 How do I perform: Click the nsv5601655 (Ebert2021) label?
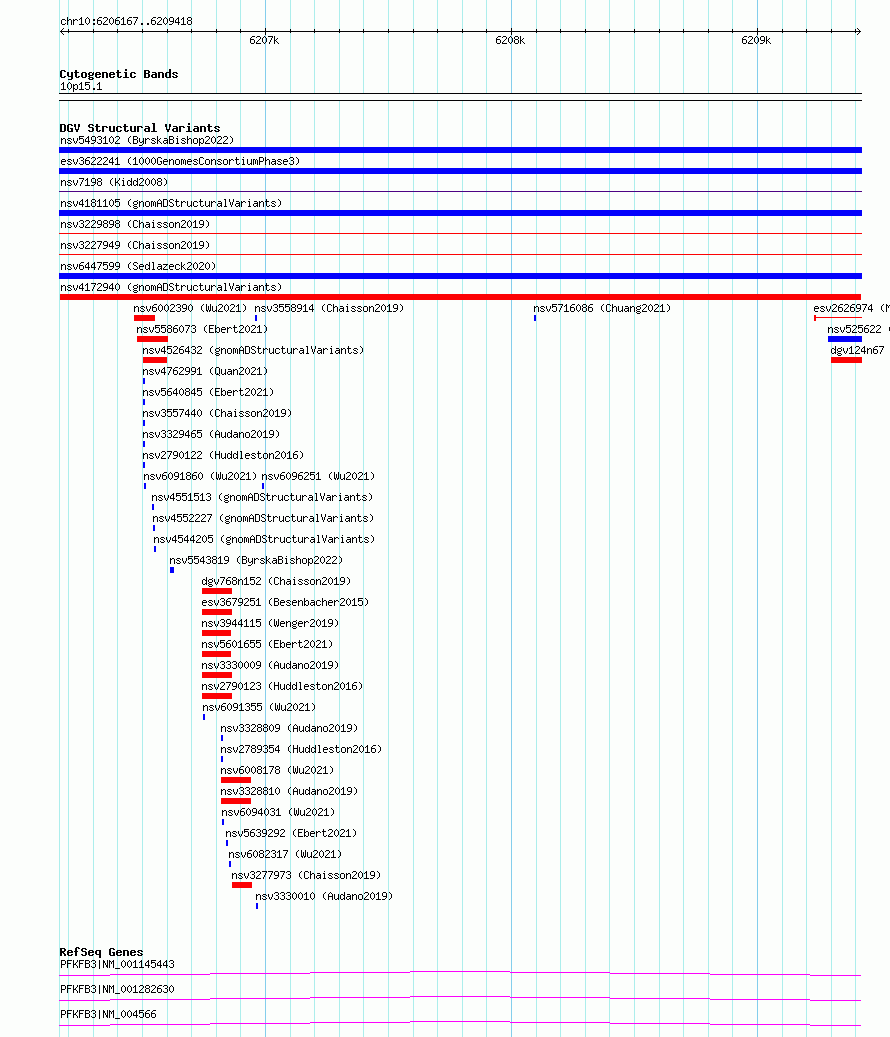coord(267,644)
